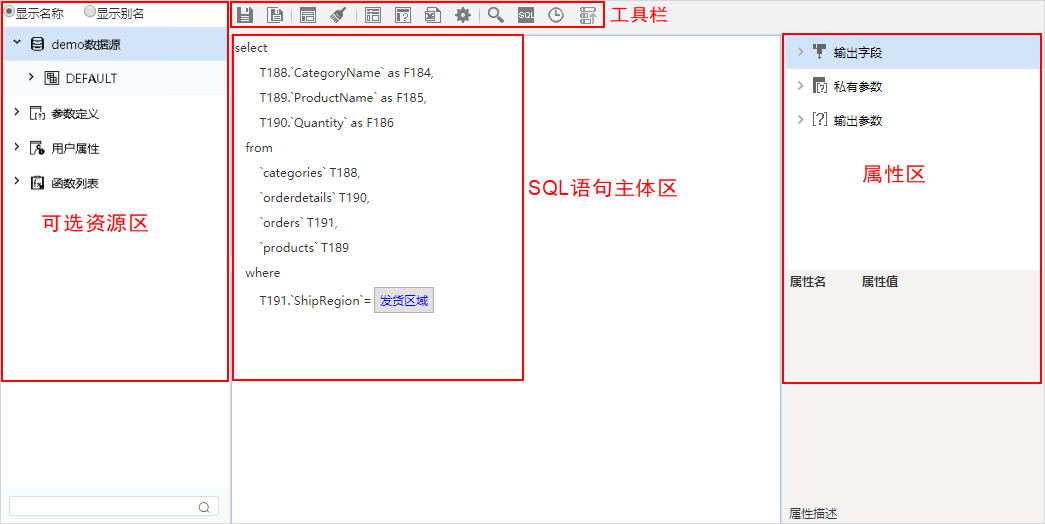
Task: Click the line T189.`ProductName` as F185
Action: tap(343, 97)
